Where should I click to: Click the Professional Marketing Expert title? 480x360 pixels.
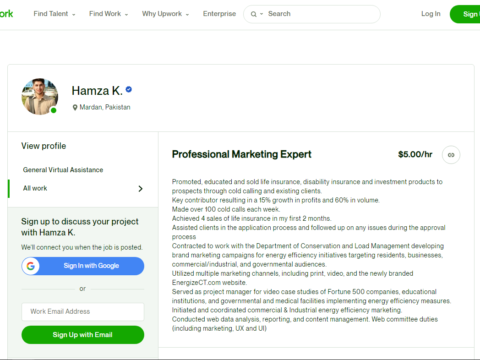(241, 154)
